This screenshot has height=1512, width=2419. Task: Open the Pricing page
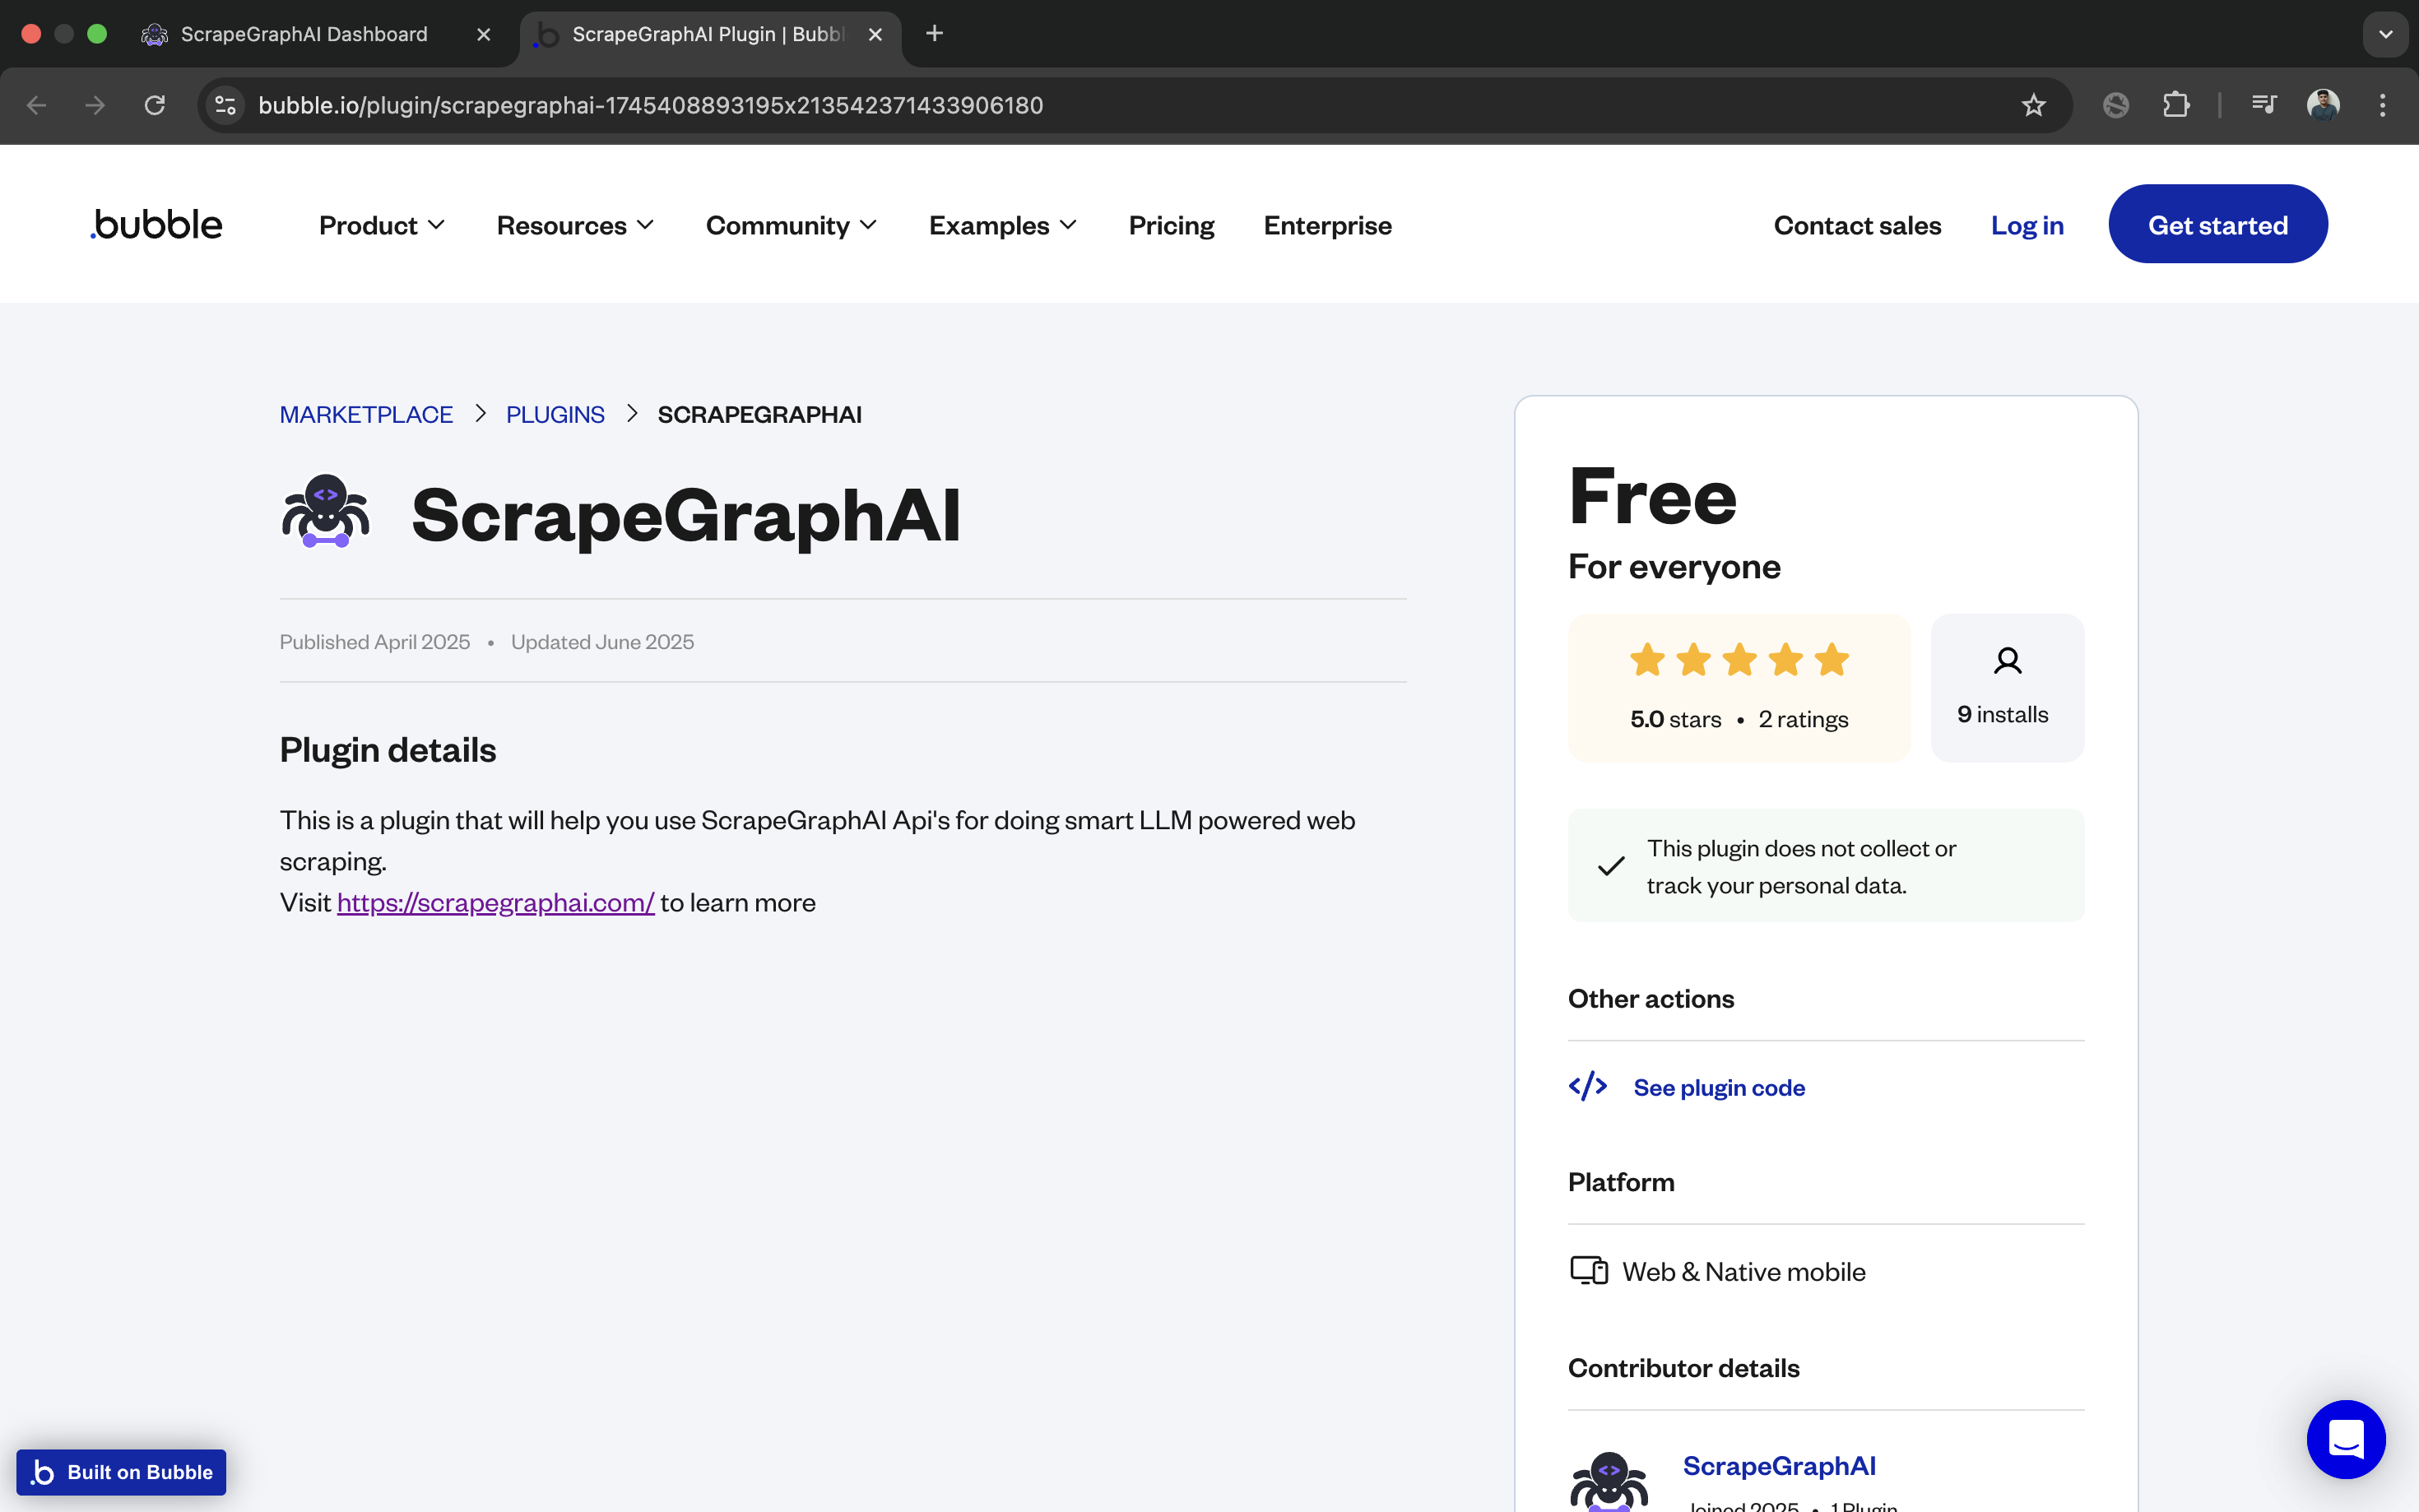pyautogui.click(x=1171, y=226)
